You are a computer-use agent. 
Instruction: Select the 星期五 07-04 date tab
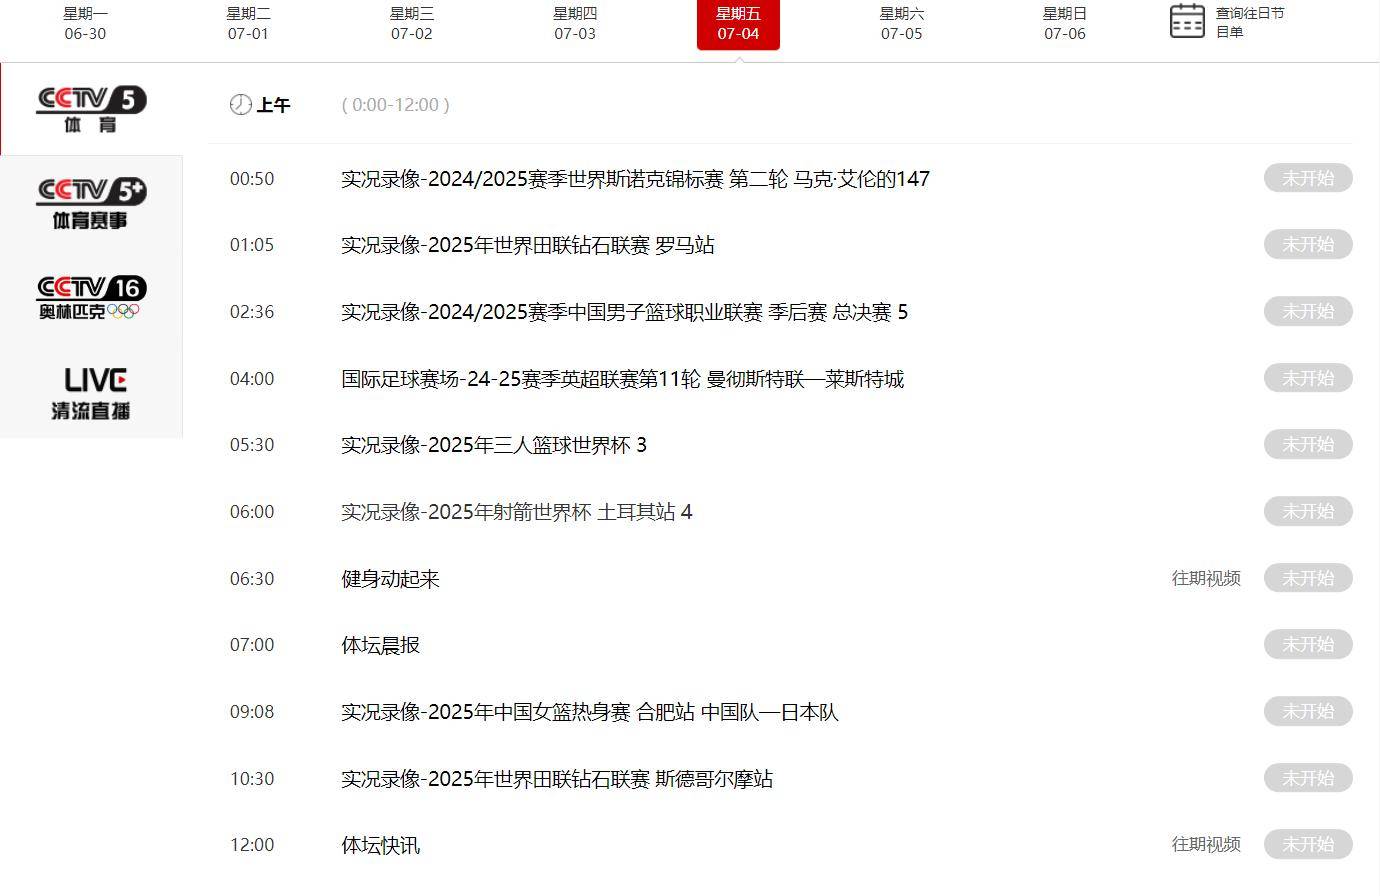pos(738,24)
